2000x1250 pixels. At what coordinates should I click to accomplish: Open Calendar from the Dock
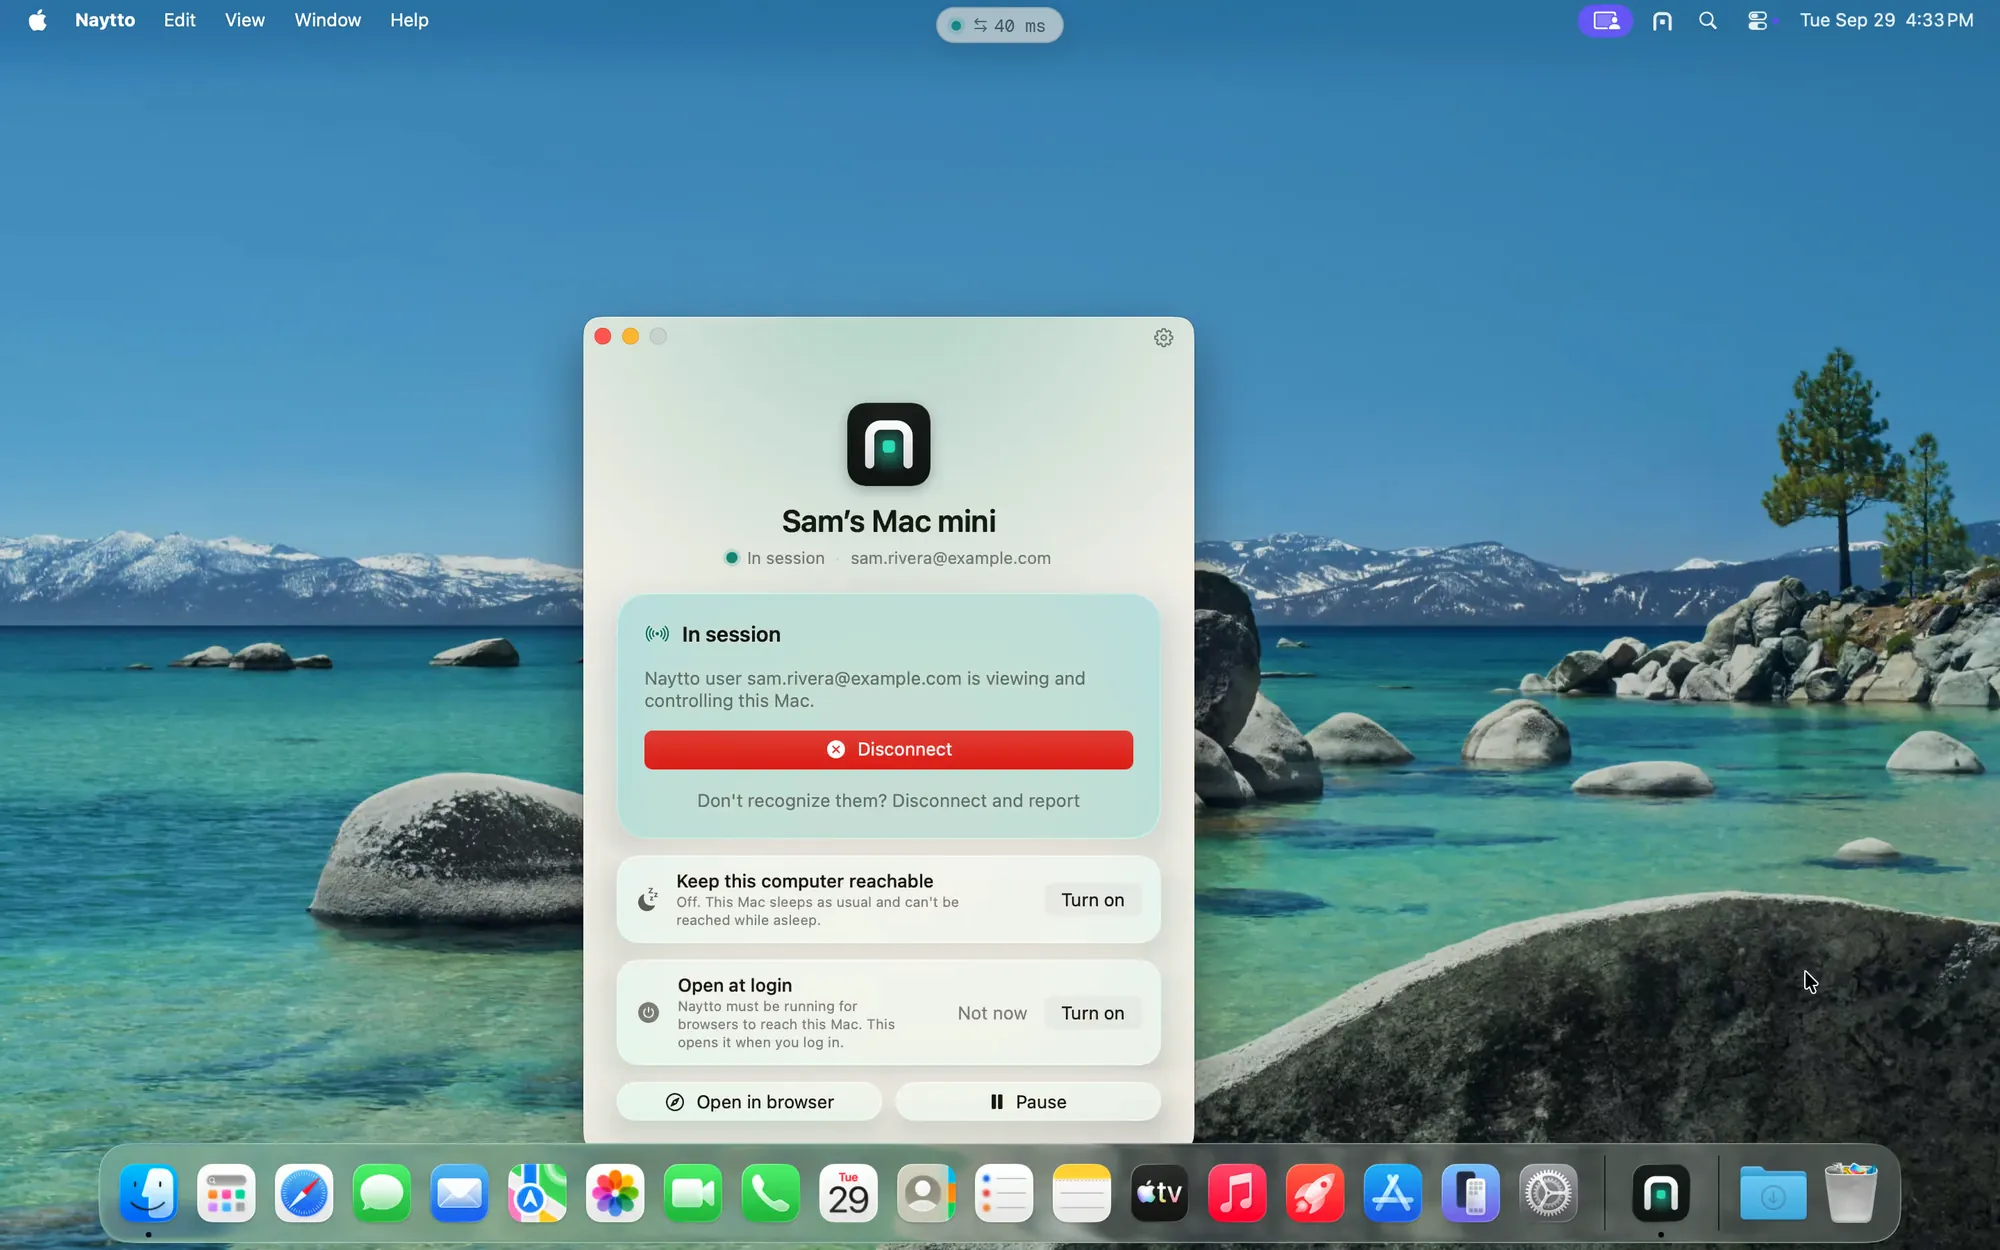click(x=848, y=1193)
